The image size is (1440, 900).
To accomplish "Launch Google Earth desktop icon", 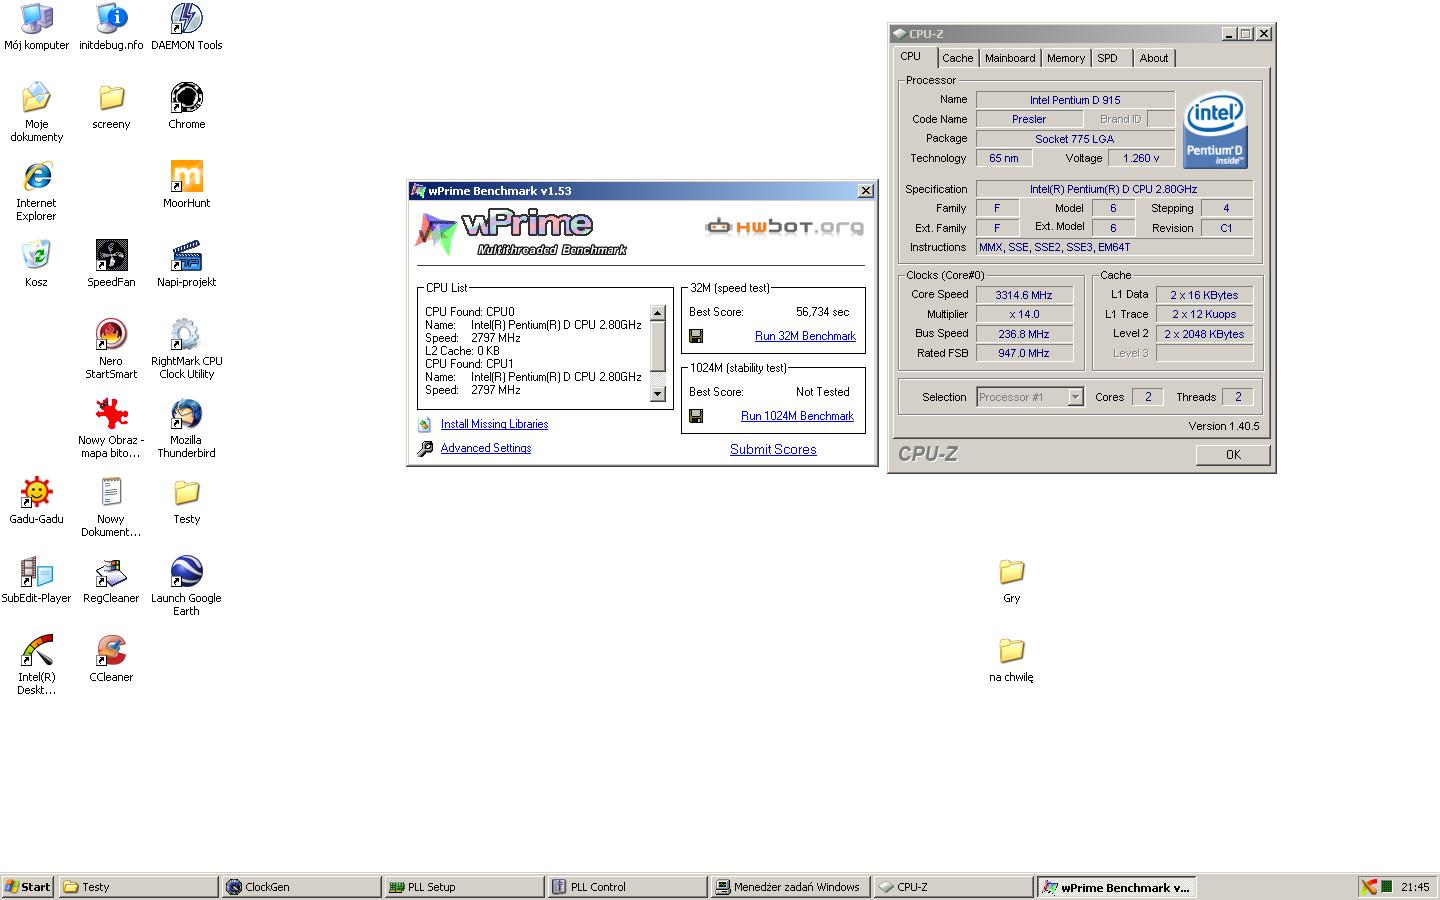I will [x=186, y=571].
